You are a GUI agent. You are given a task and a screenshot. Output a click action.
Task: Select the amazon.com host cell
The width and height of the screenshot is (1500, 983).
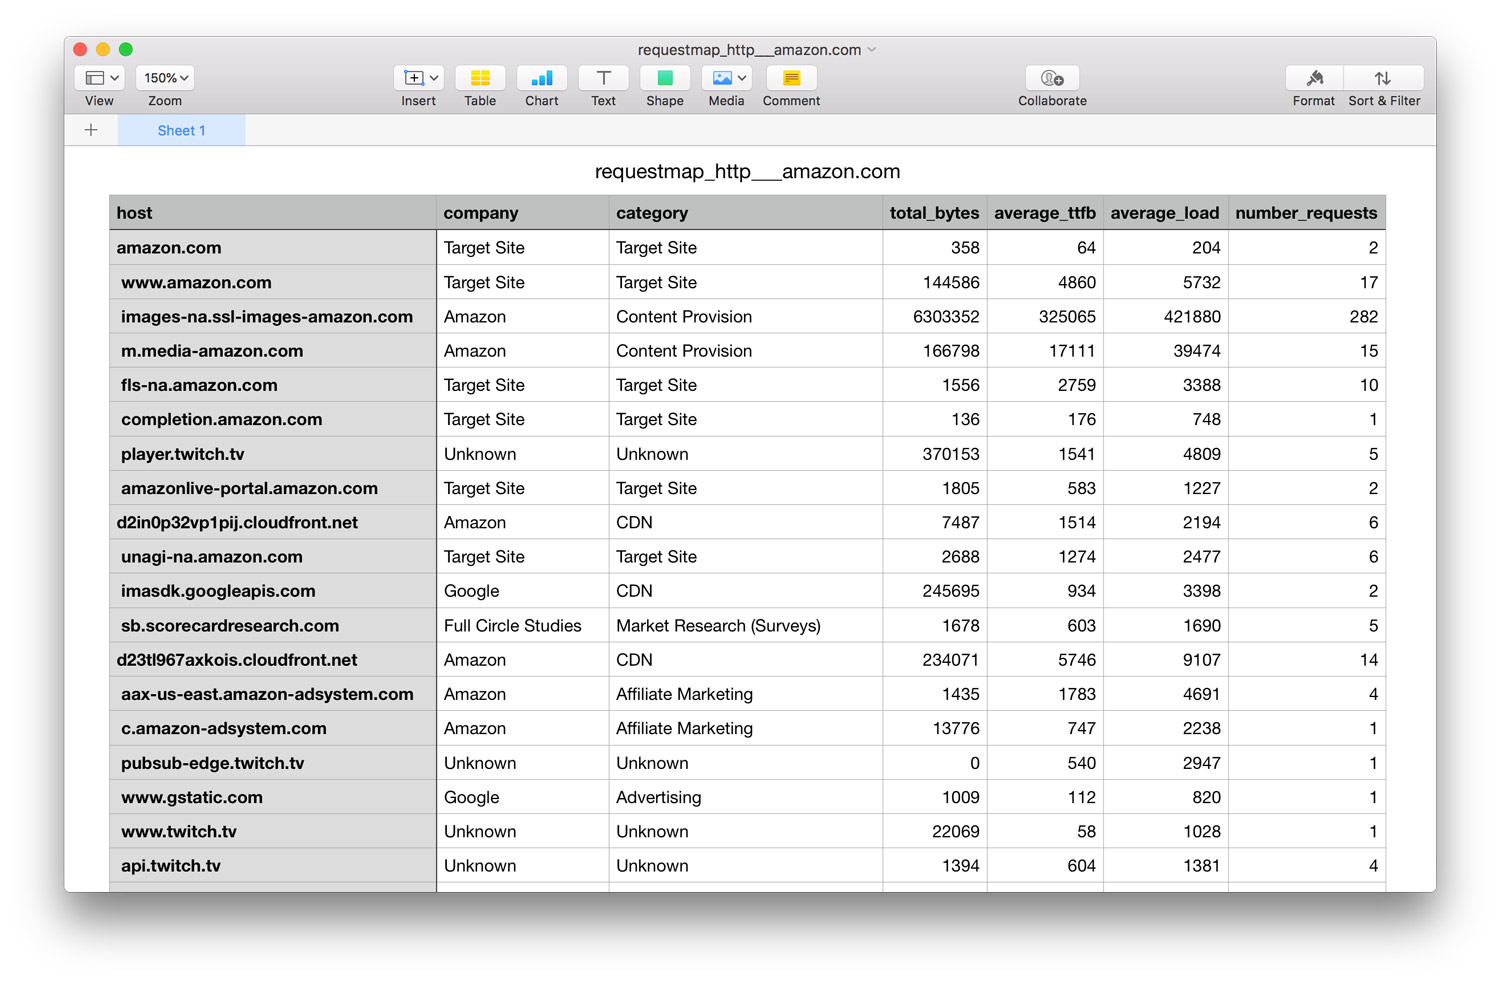coord(273,248)
